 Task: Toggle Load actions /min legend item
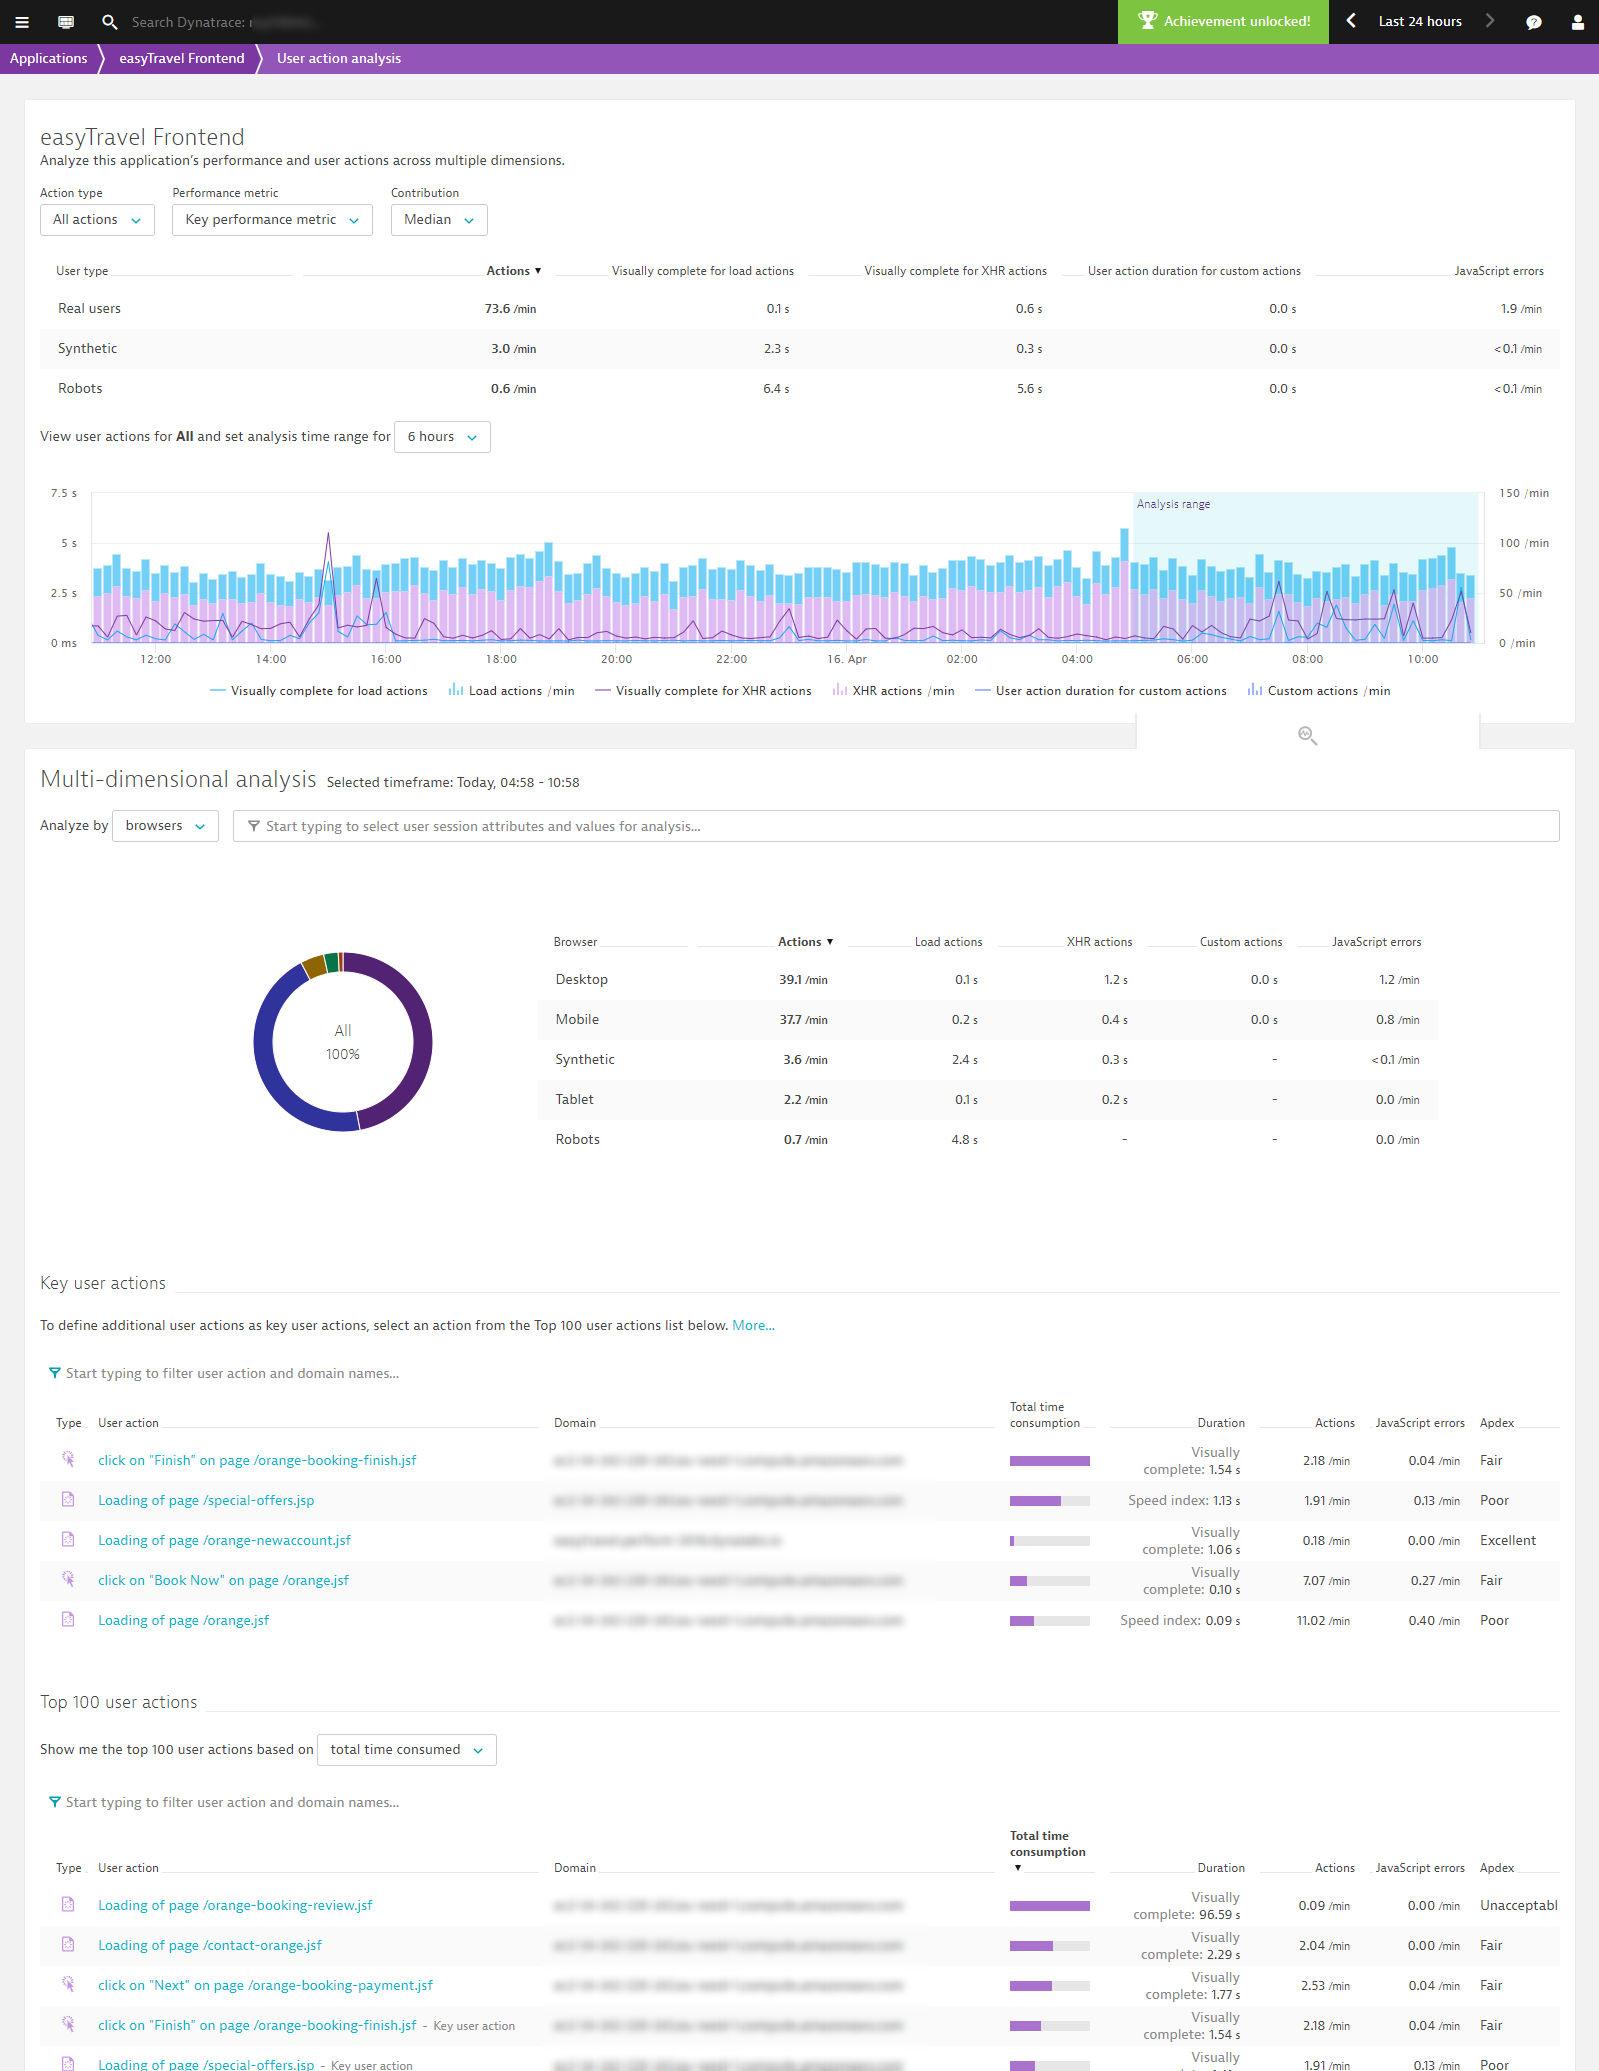511,691
